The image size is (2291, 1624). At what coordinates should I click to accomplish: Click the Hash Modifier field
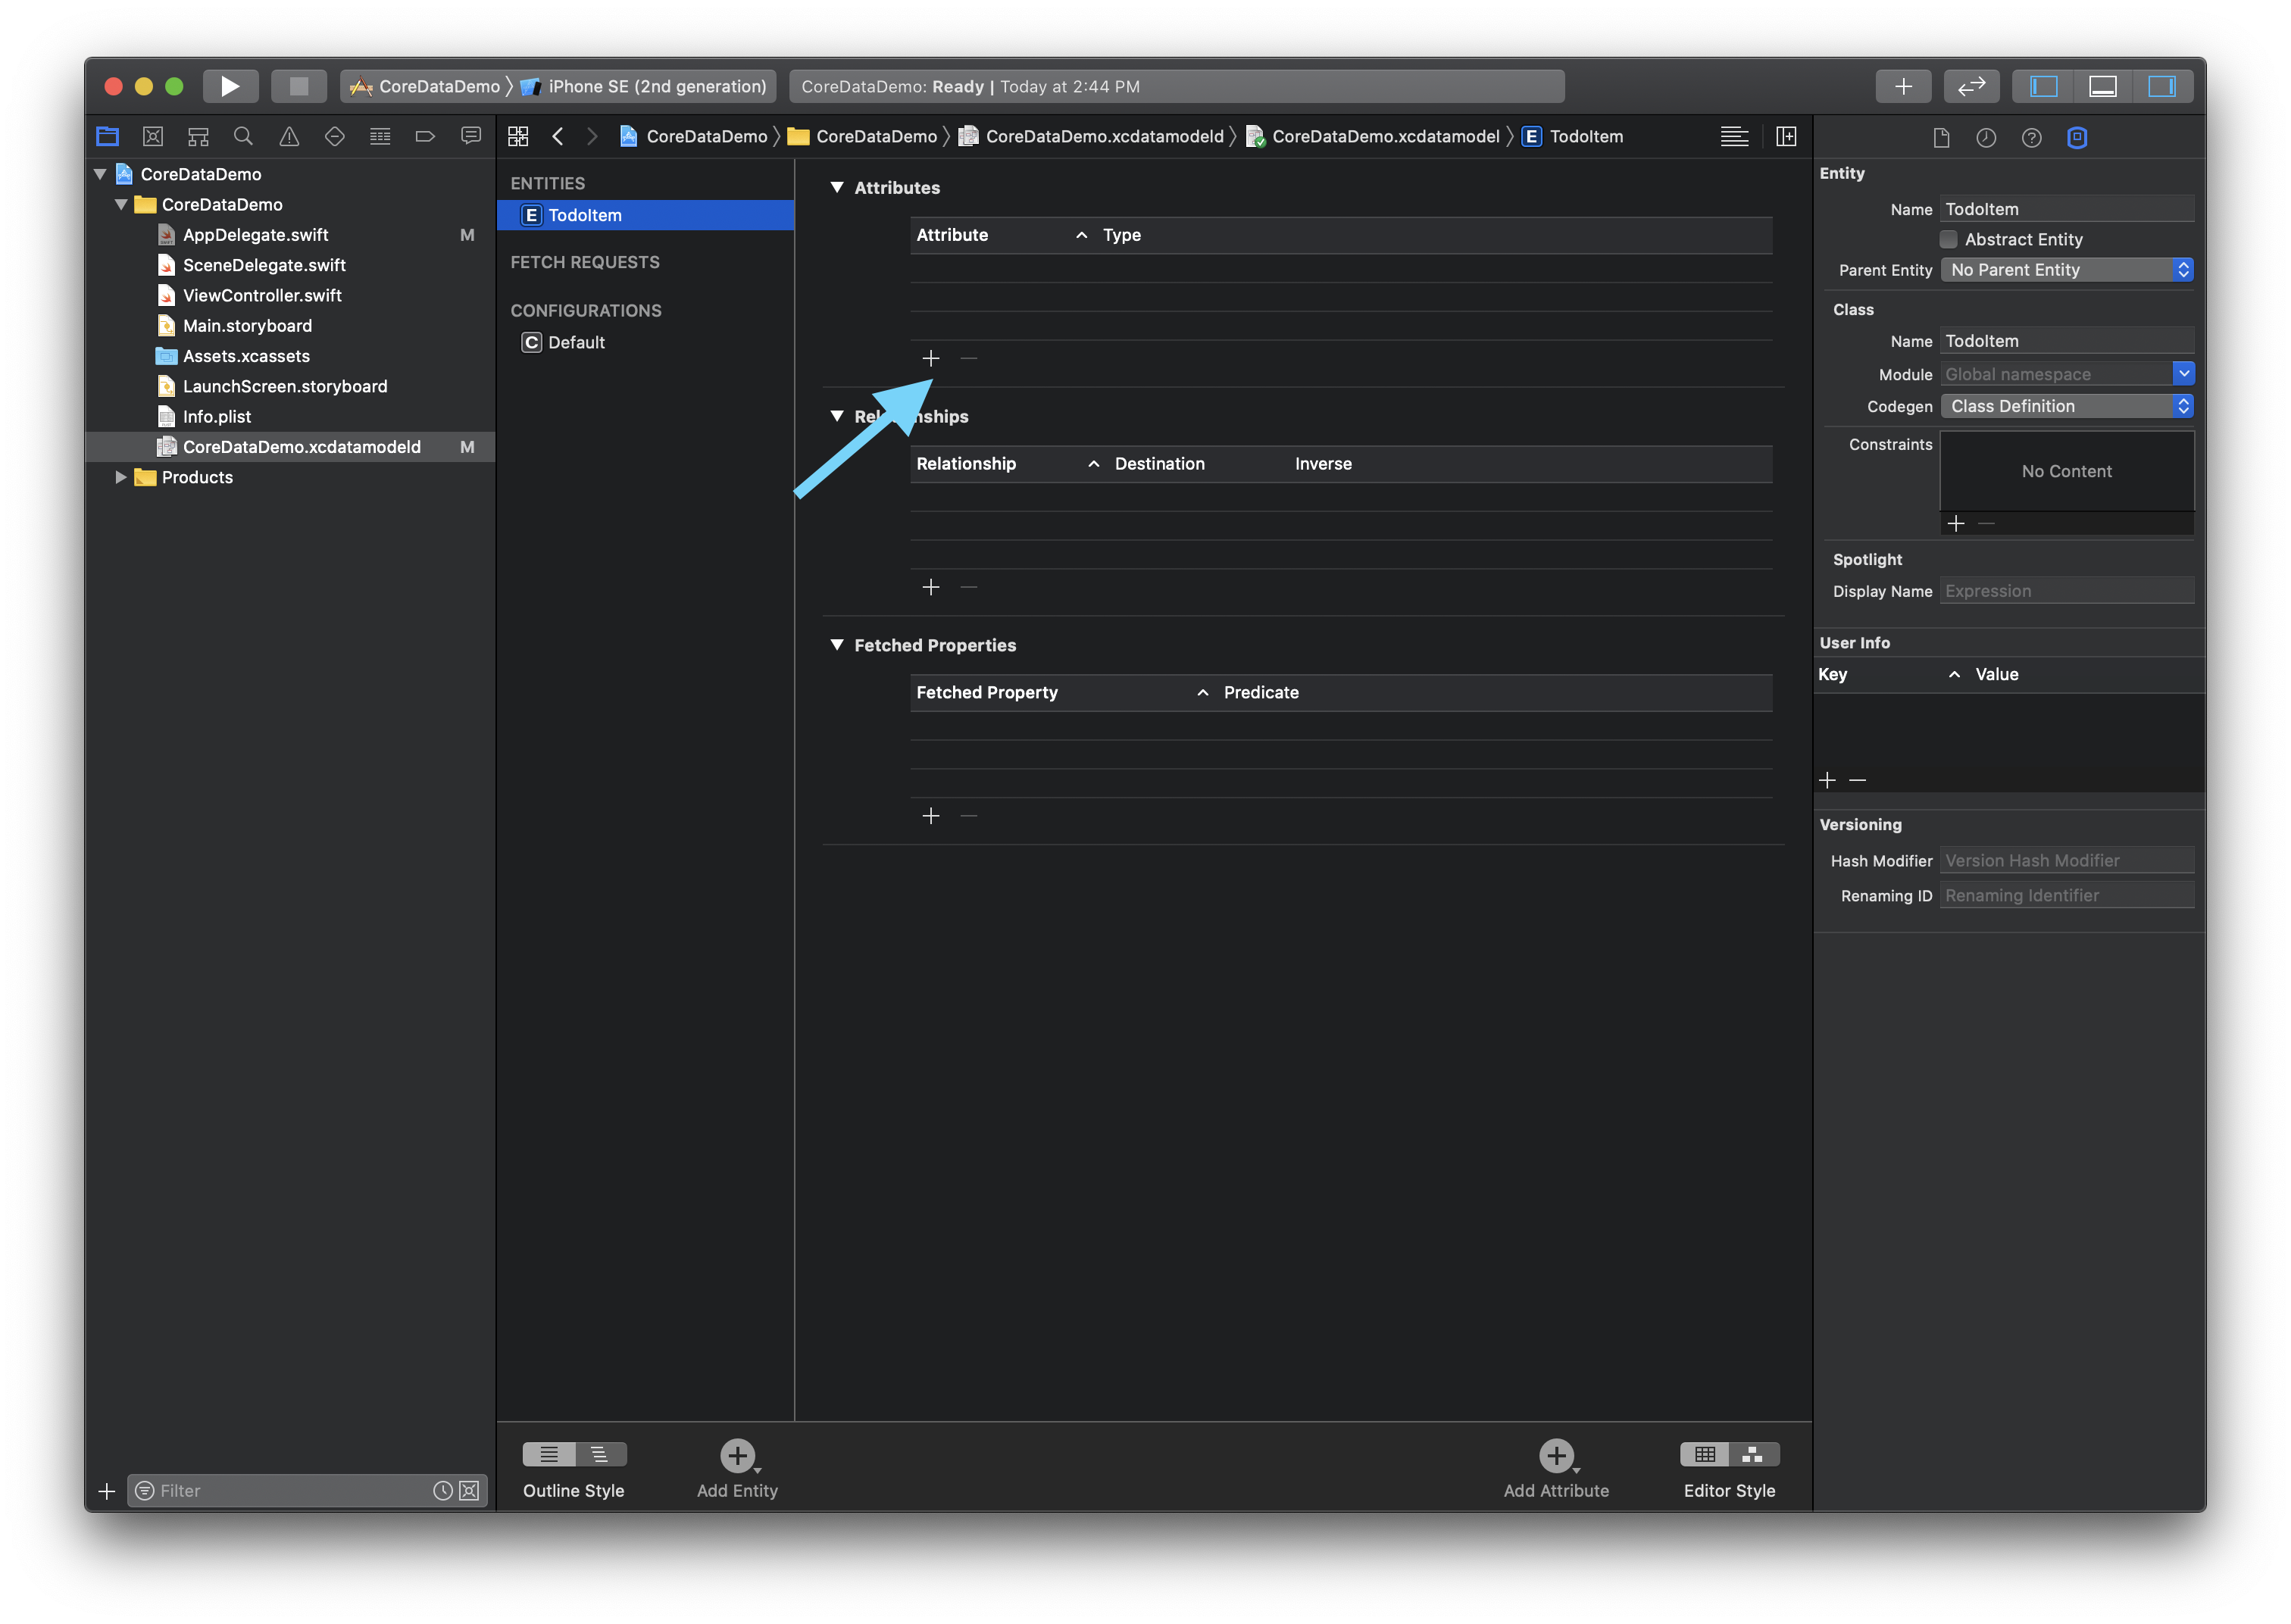[x=2066, y=860]
